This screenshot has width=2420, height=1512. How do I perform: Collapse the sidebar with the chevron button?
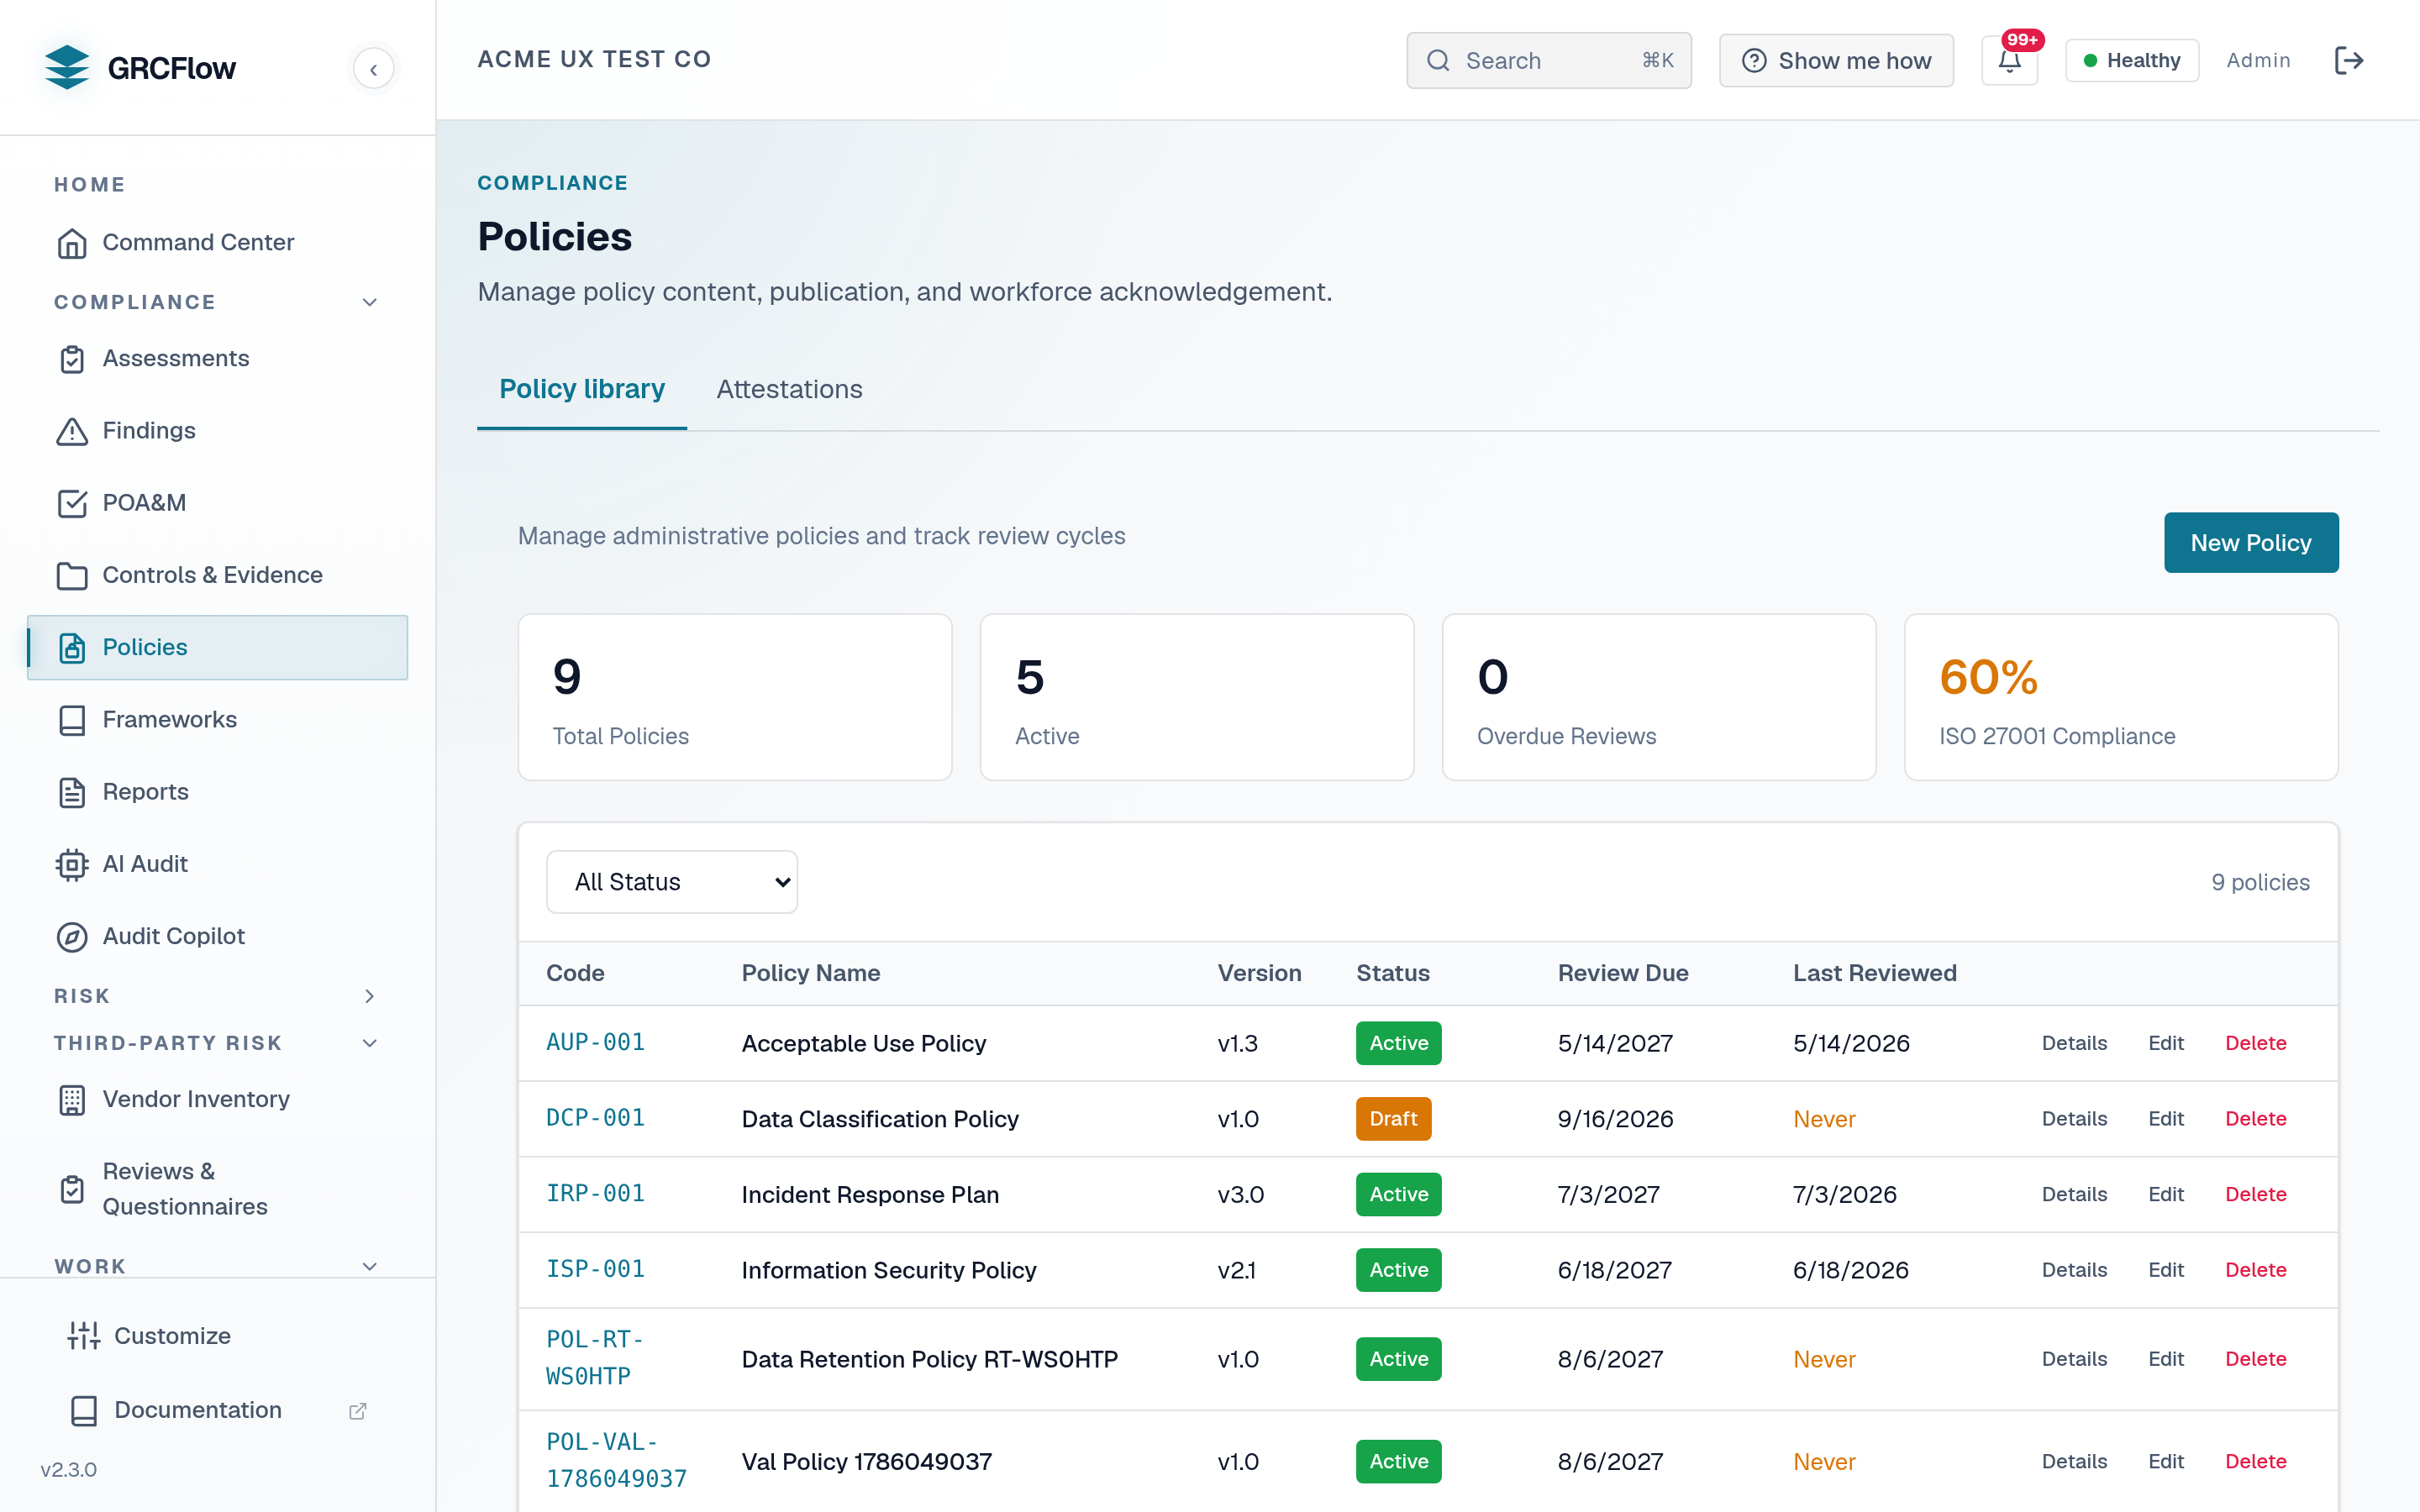pyautogui.click(x=374, y=69)
